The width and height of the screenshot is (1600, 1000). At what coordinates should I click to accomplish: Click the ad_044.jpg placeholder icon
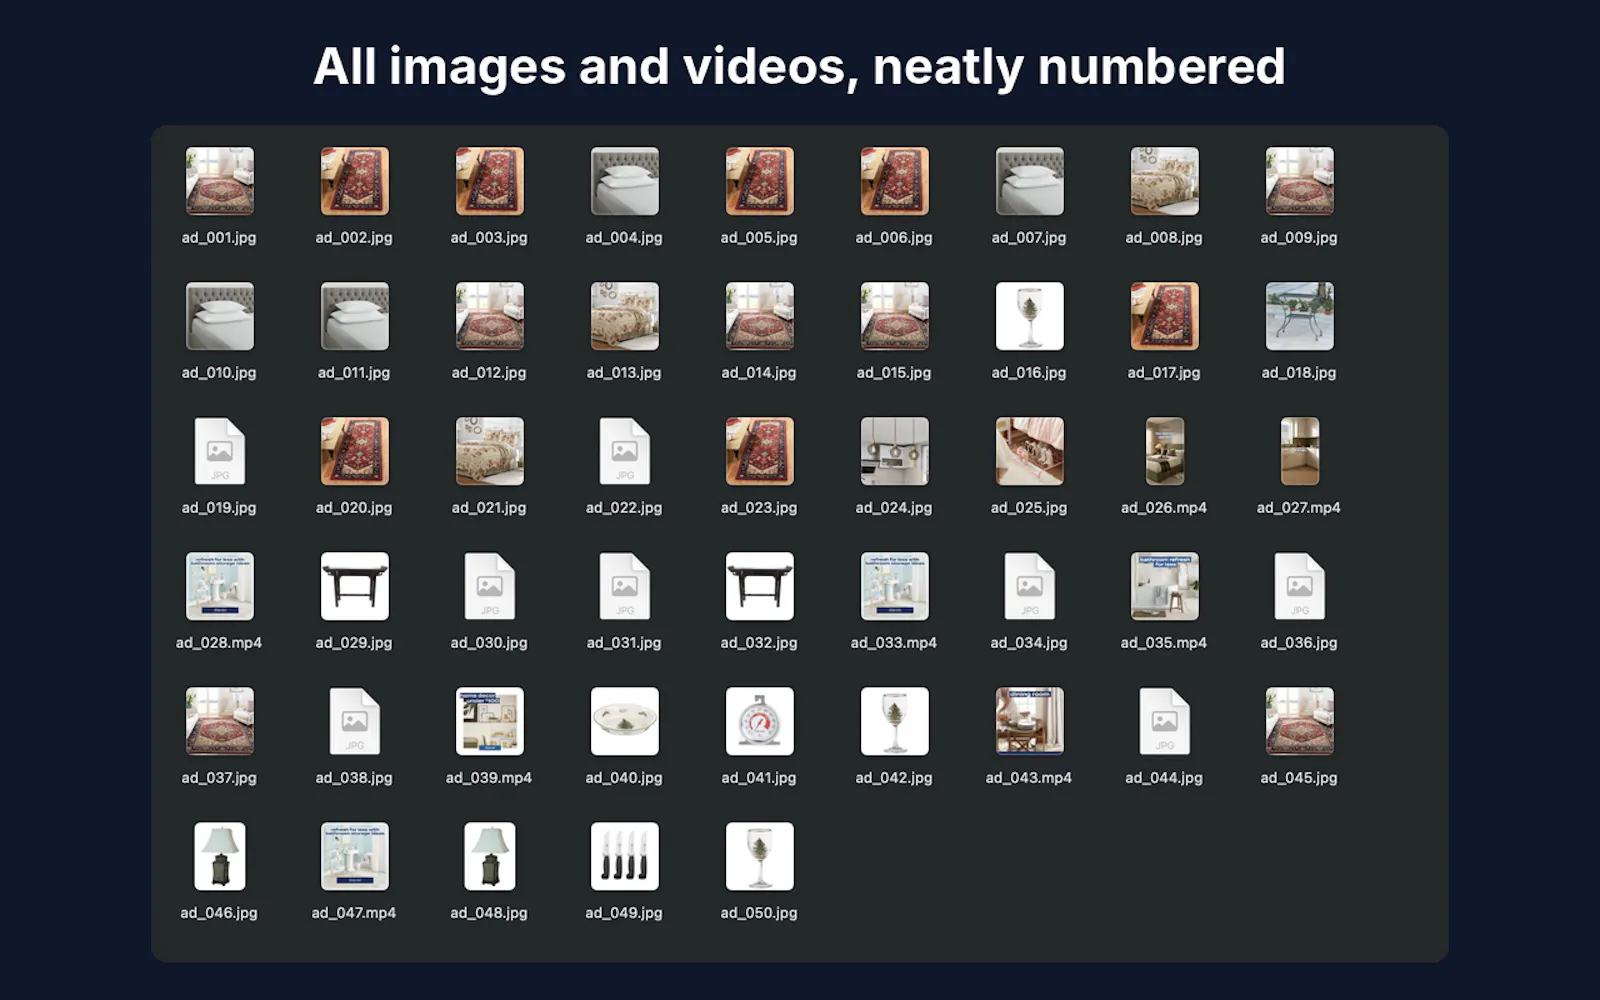coord(1164,721)
